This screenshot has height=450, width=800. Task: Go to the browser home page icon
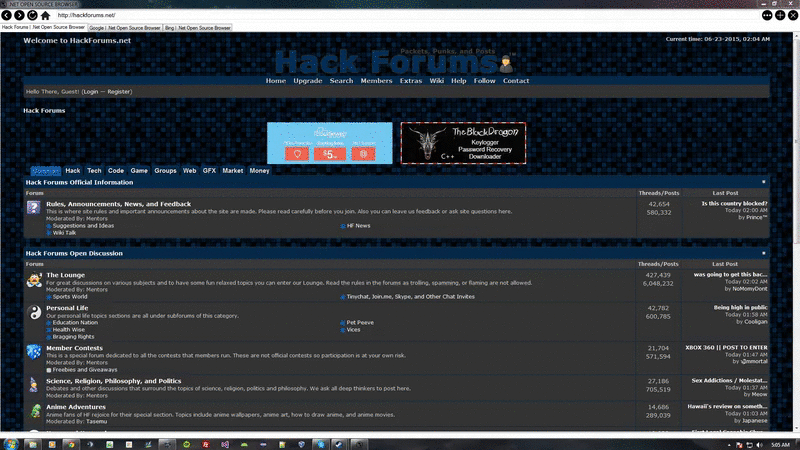coord(45,15)
